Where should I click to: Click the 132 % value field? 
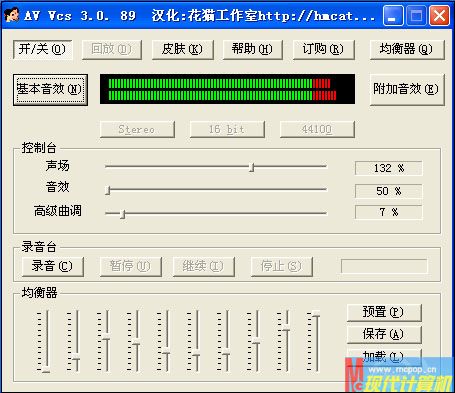[389, 168]
